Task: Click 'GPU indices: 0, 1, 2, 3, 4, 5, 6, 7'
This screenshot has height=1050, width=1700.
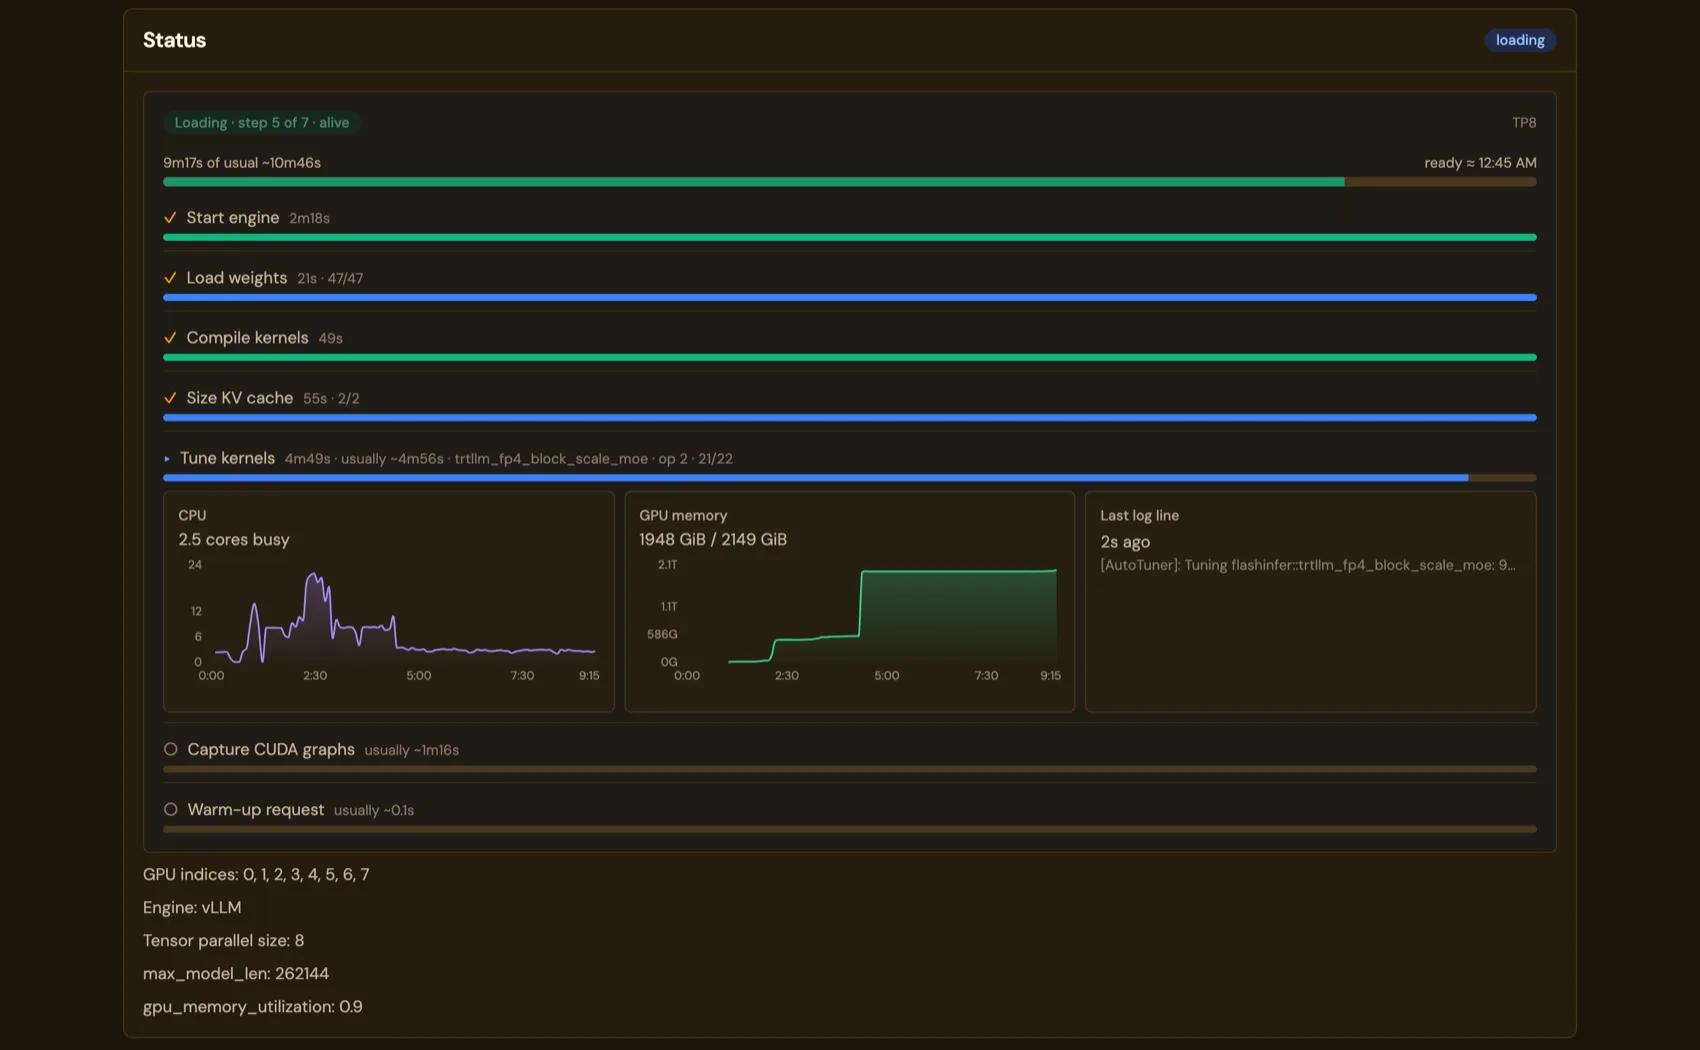Action: [256, 874]
